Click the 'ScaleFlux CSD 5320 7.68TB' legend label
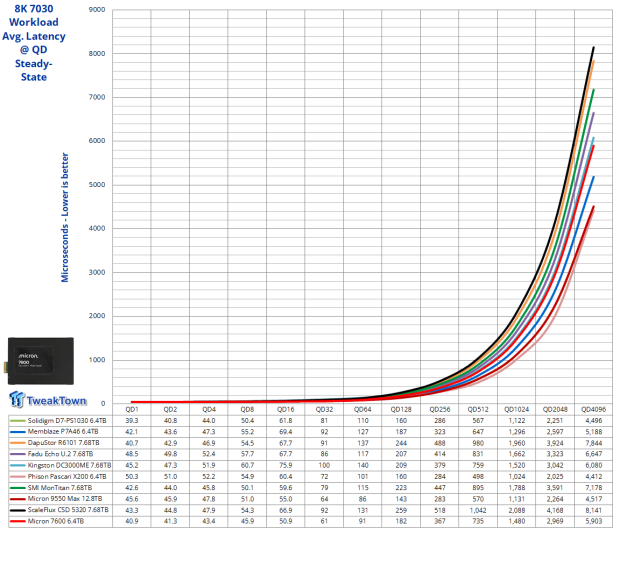Viewport: 620px width, 568px height. pos(68,510)
